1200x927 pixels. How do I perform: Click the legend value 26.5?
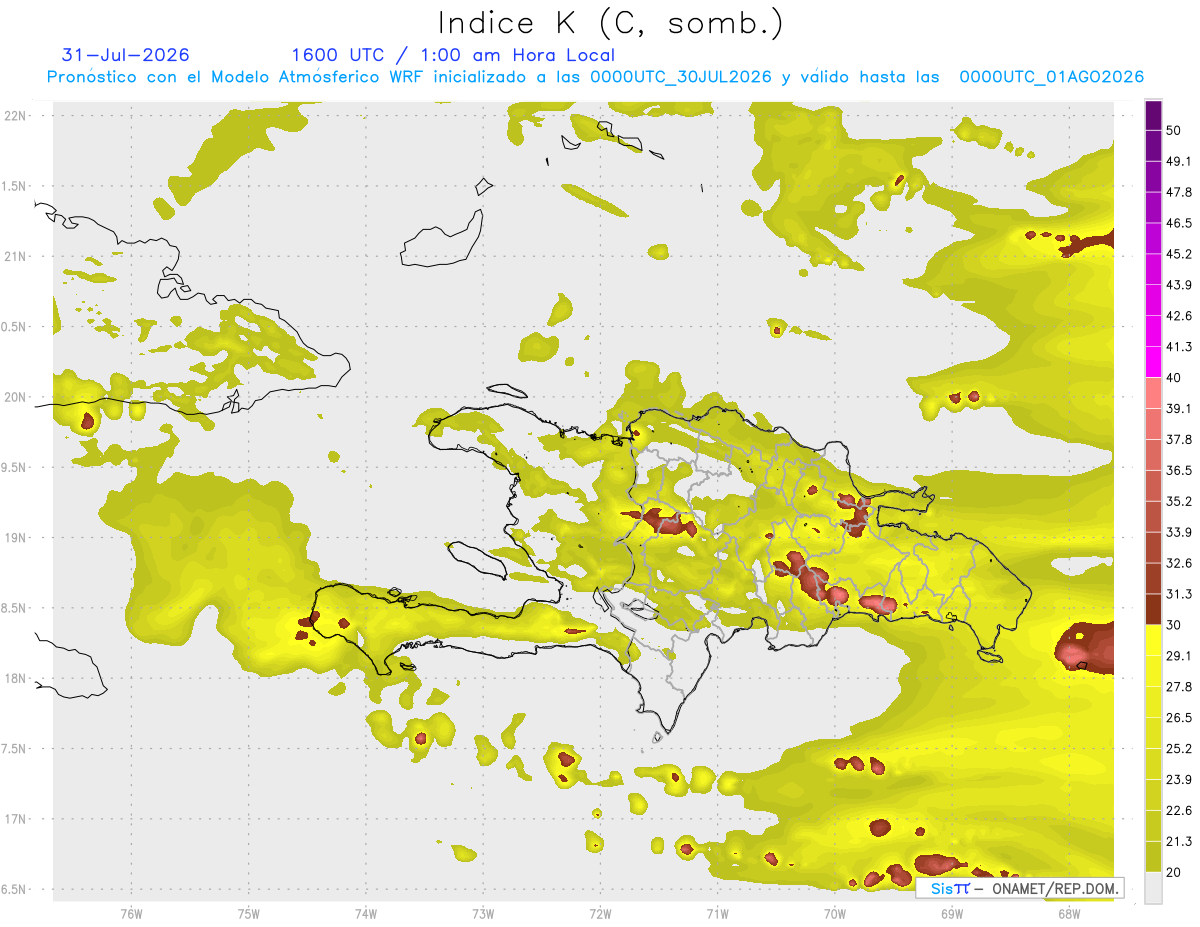pos(1179,718)
